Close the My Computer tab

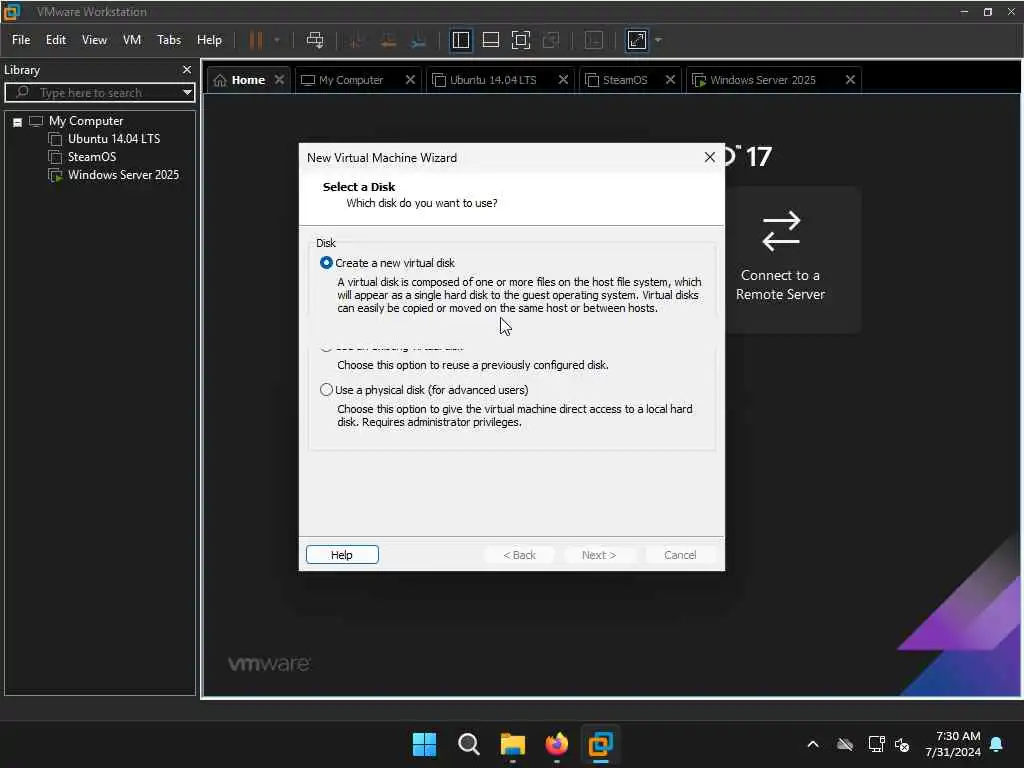(x=410, y=80)
